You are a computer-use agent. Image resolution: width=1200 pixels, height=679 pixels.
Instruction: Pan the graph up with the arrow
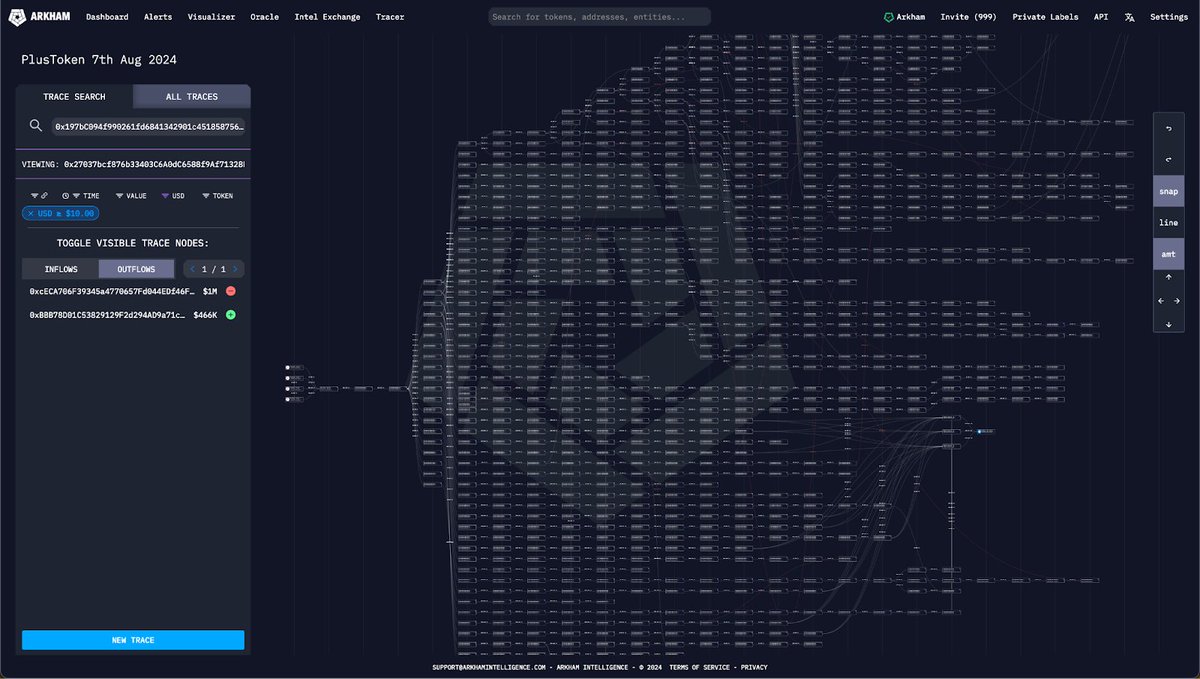click(x=1169, y=277)
